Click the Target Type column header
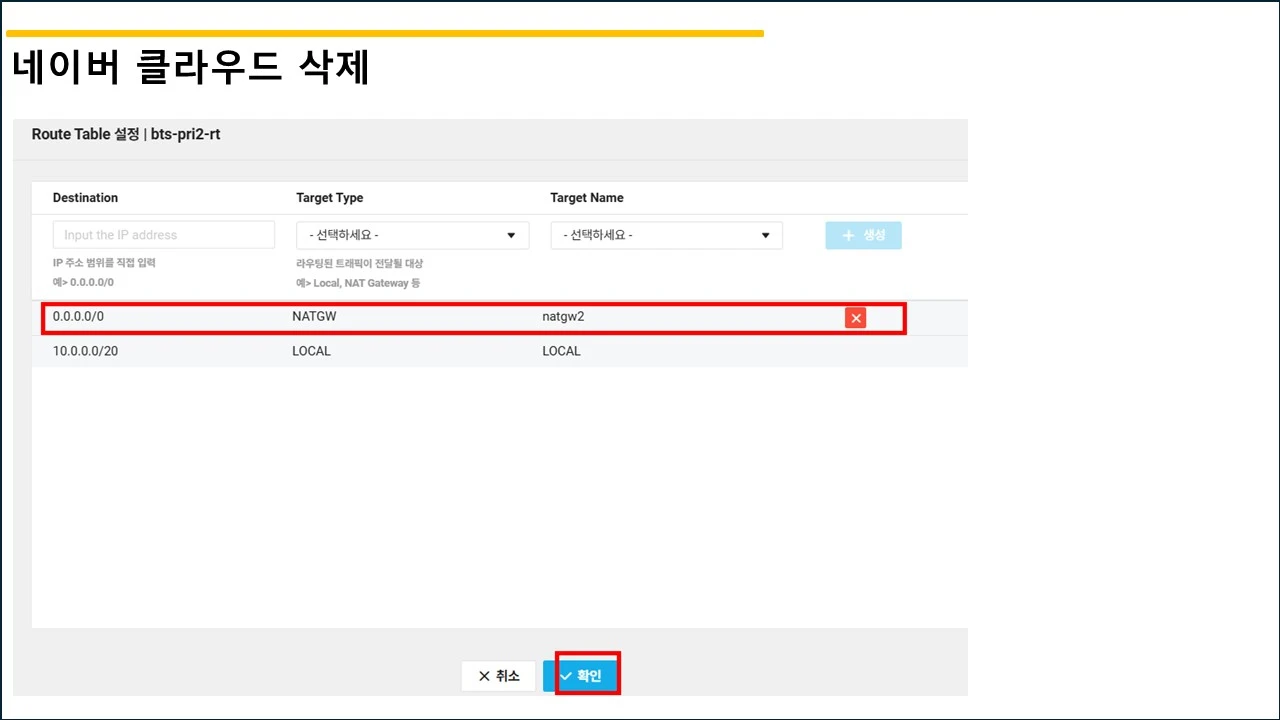Viewport: 1280px width, 720px height. pyautogui.click(x=330, y=198)
